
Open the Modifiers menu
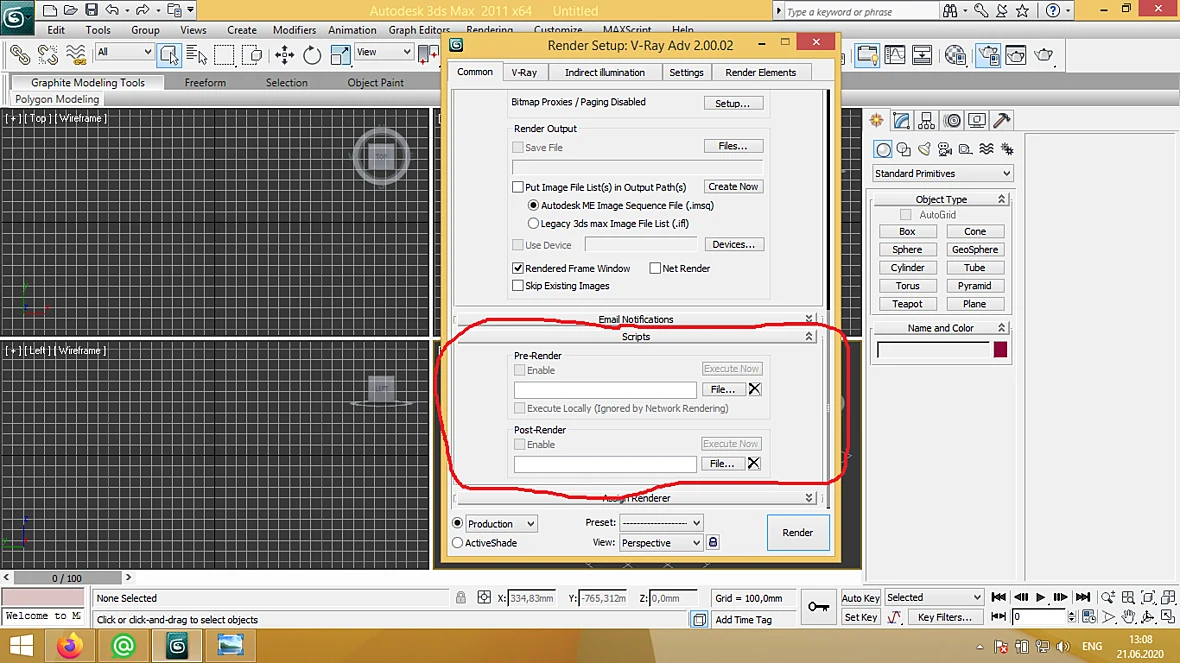[294, 30]
